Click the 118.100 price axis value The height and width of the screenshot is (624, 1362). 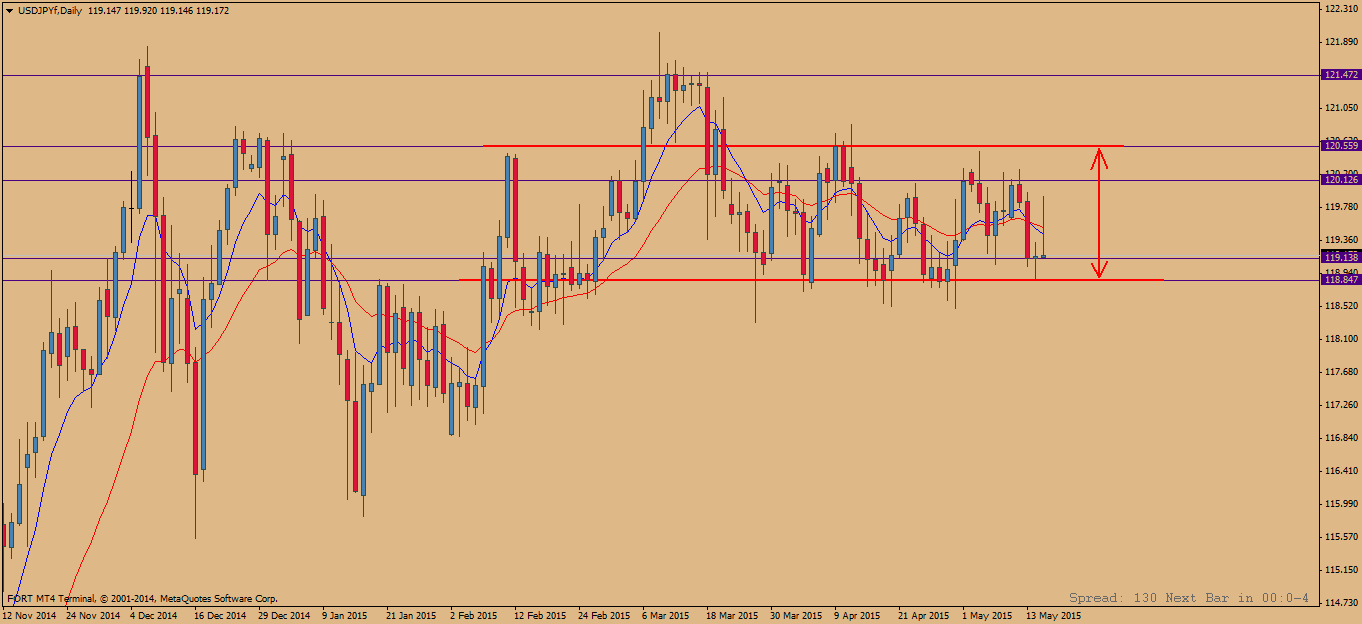(x=1340, y=339)
